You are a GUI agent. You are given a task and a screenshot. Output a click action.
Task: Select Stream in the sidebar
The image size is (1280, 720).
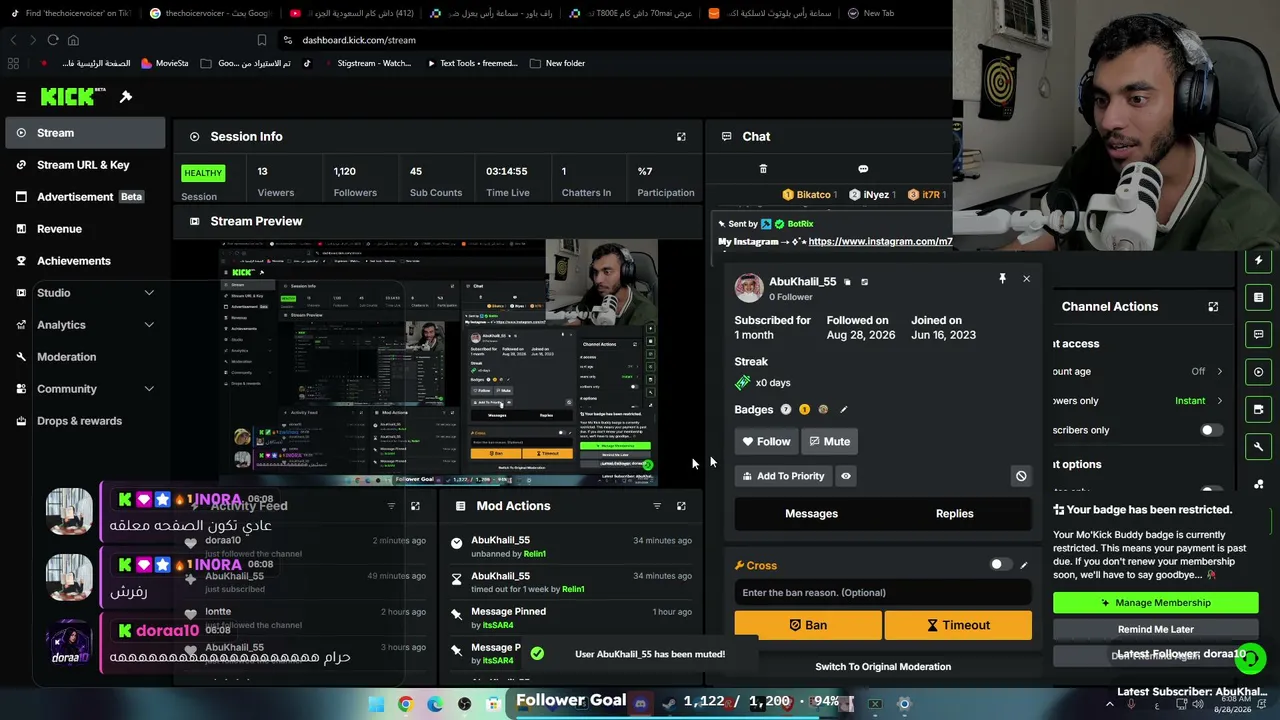[85, 133]
